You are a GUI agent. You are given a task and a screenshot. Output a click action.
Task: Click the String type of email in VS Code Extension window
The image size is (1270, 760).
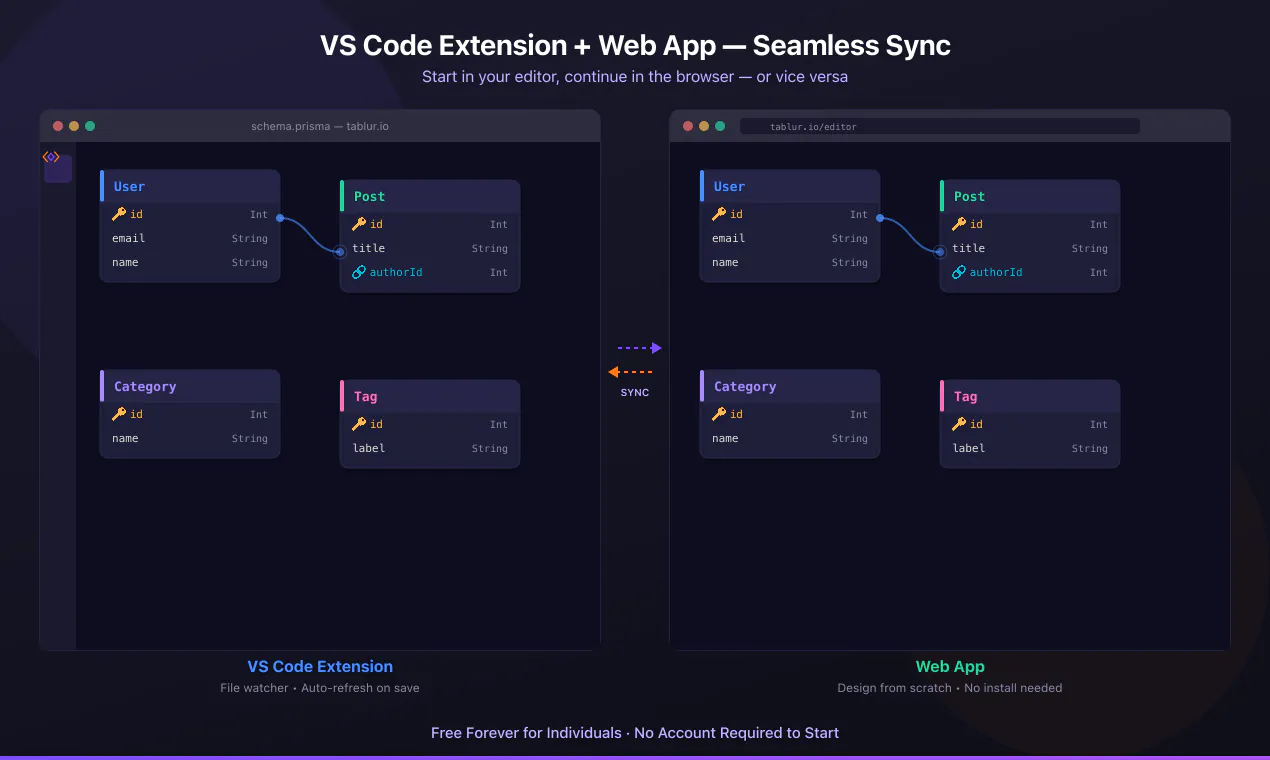click(250, 239)
